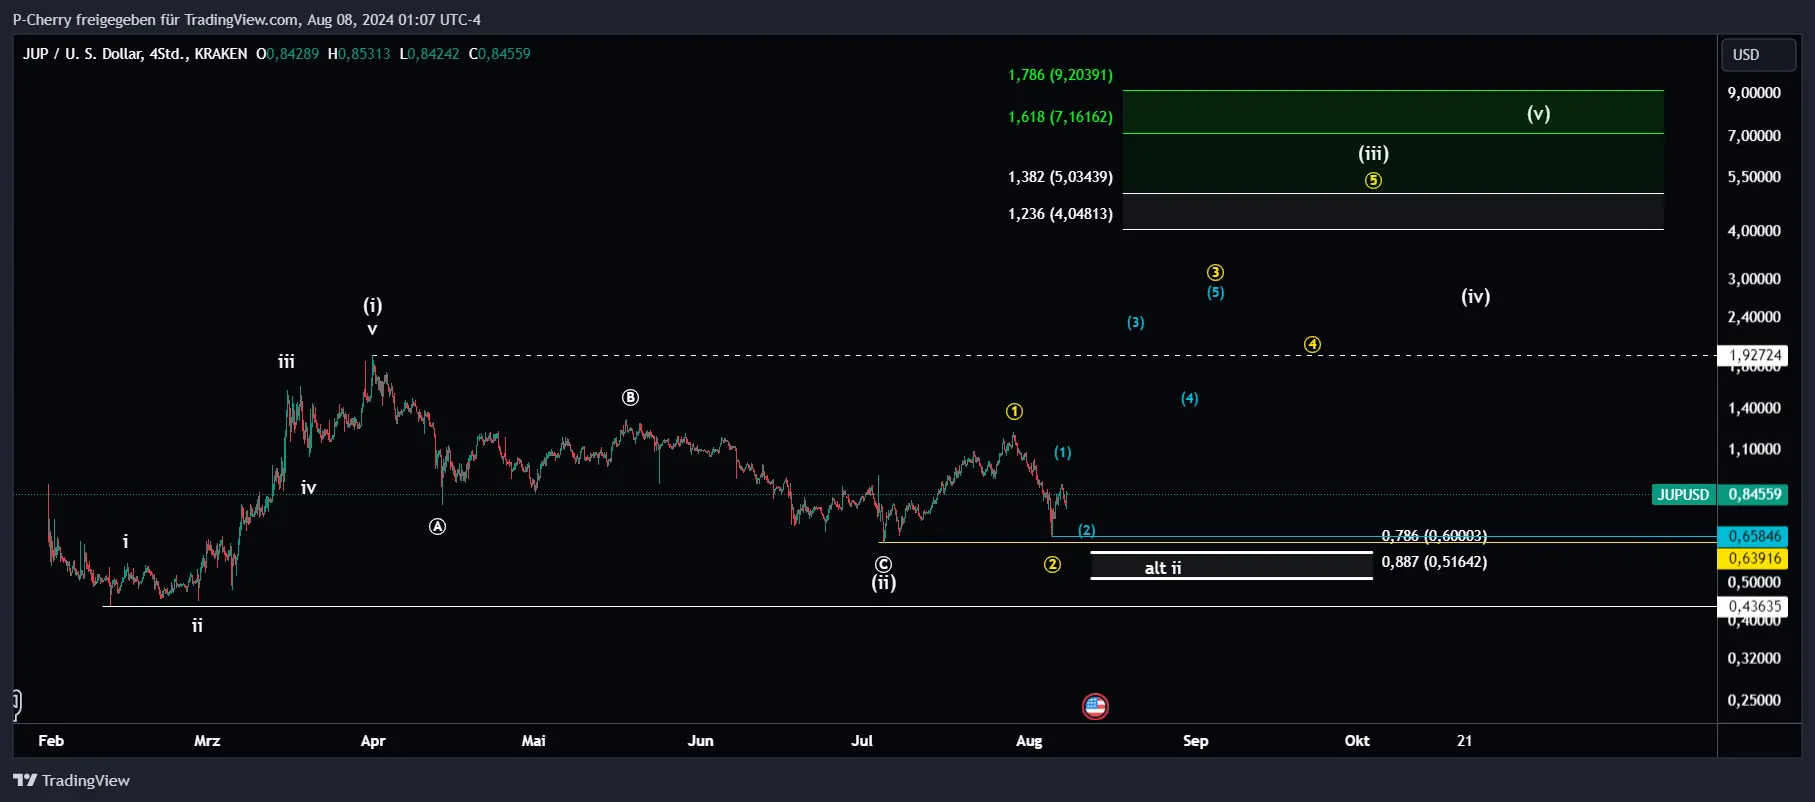The height and width of the screenshot is (802, 1815).
Task: Select the (i) label above April peak
Action: tap(372, 305)
